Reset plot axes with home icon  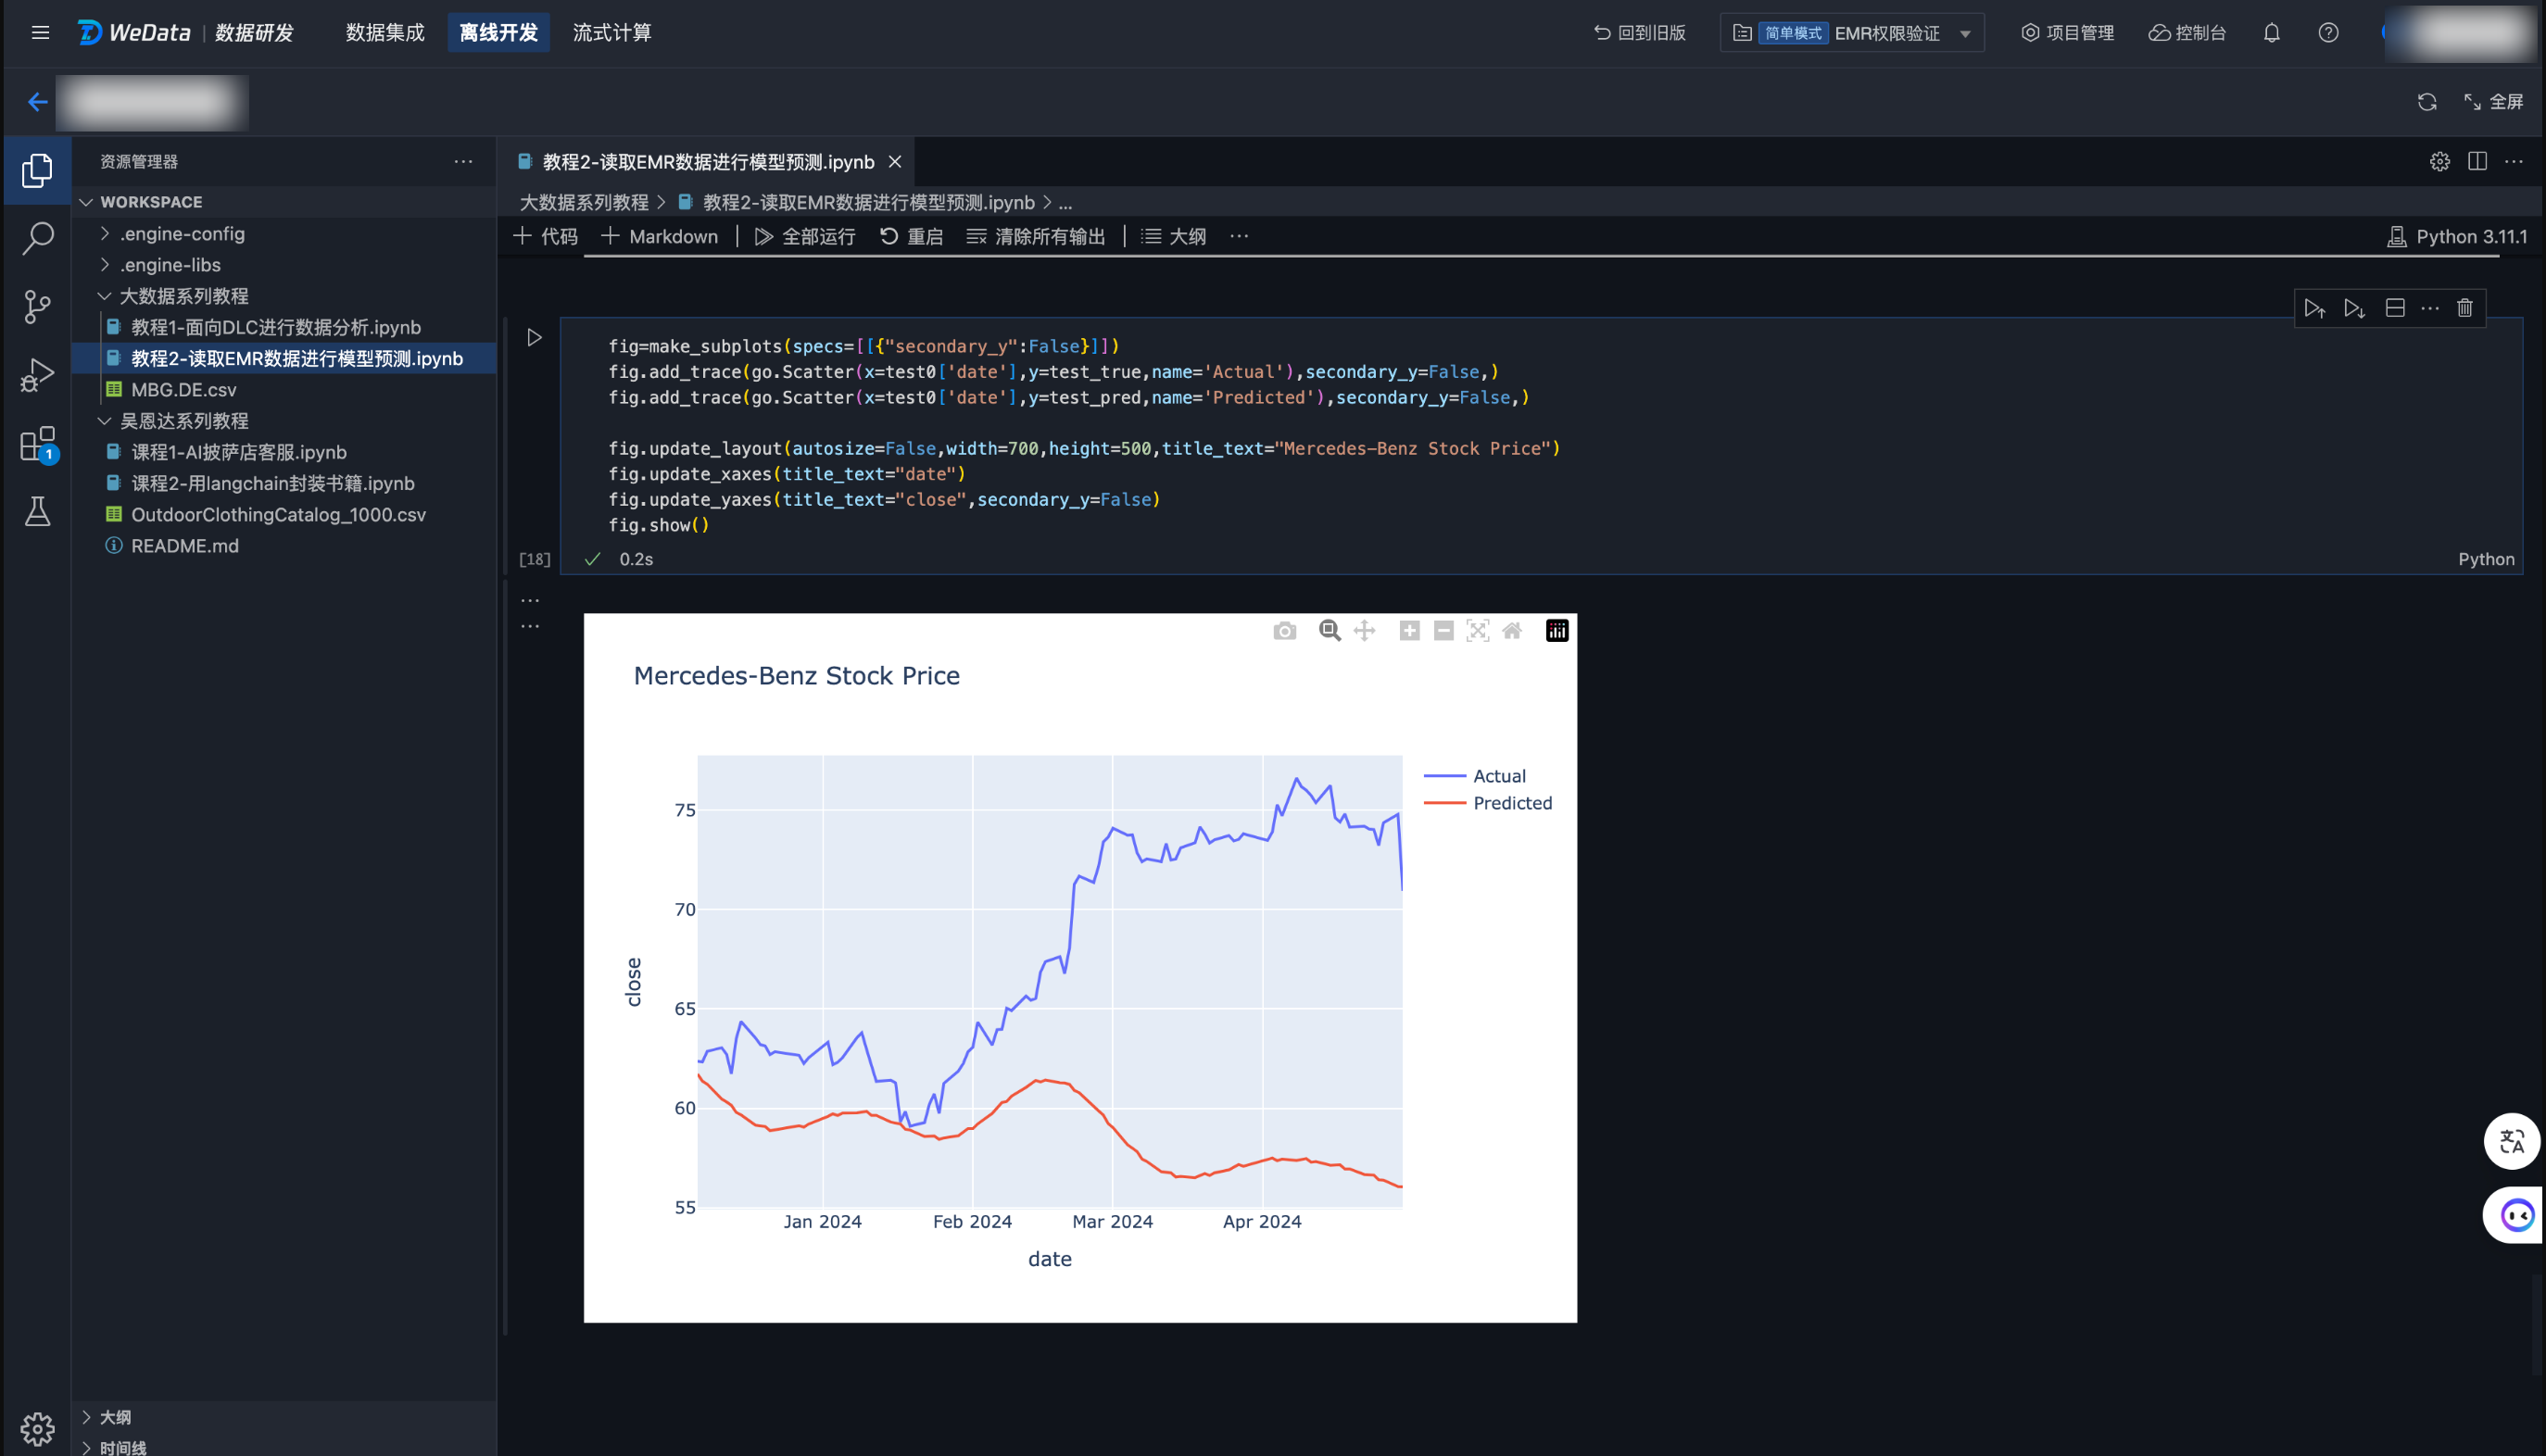click(x=1512, y=631)
